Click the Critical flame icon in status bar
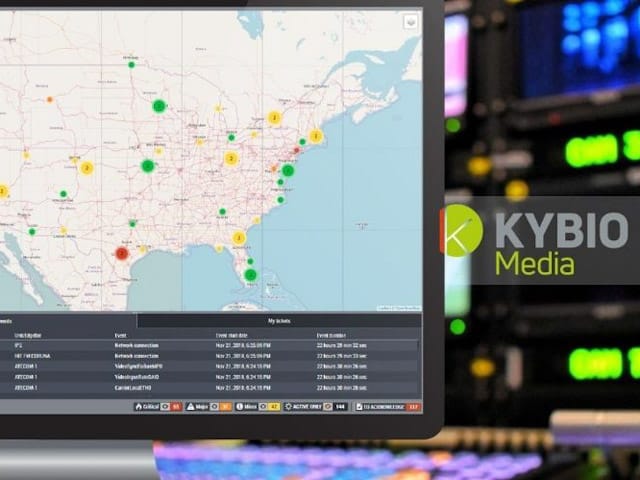The height and width of the screenshot is (480, 640). [139, 407]
